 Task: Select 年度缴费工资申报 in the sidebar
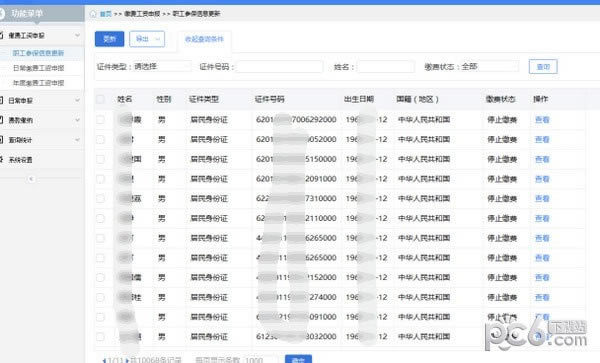38,83
